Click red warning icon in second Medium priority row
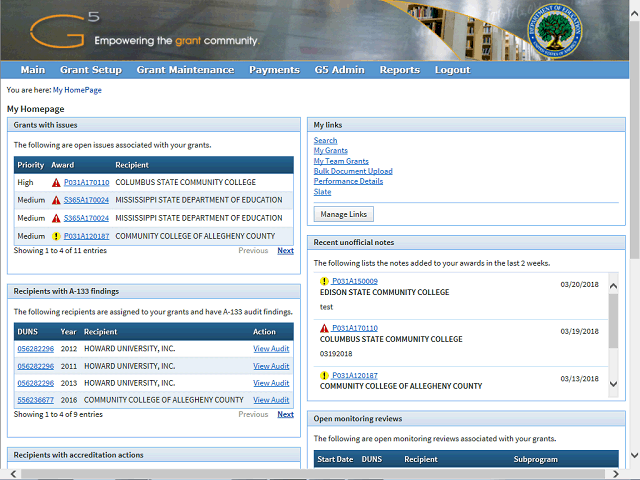This screenshot has width=640, height=480. [x=56, y=218]
